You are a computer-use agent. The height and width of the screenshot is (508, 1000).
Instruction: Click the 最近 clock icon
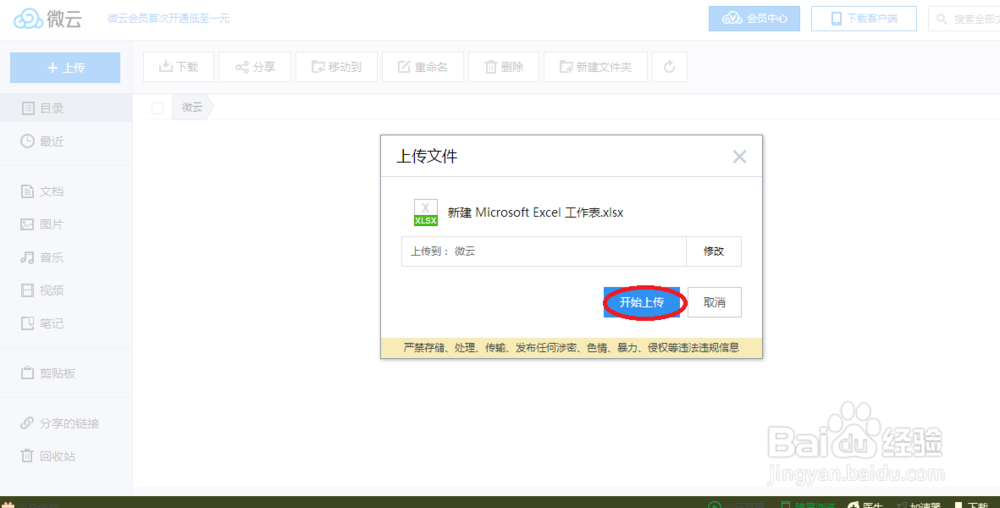pos(27,142)
